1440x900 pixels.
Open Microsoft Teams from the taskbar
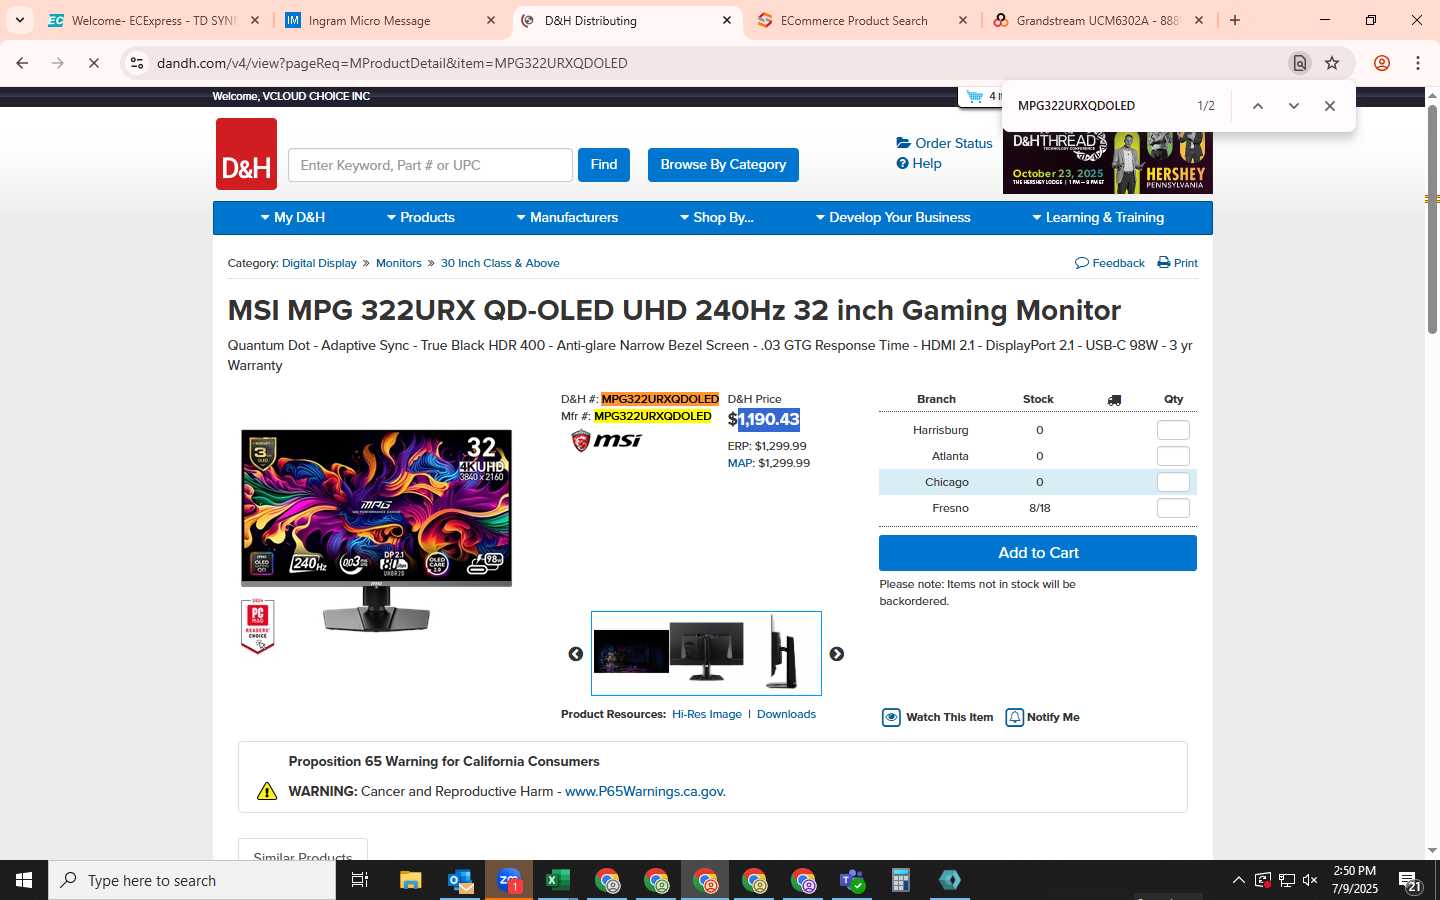coord(852,880)
